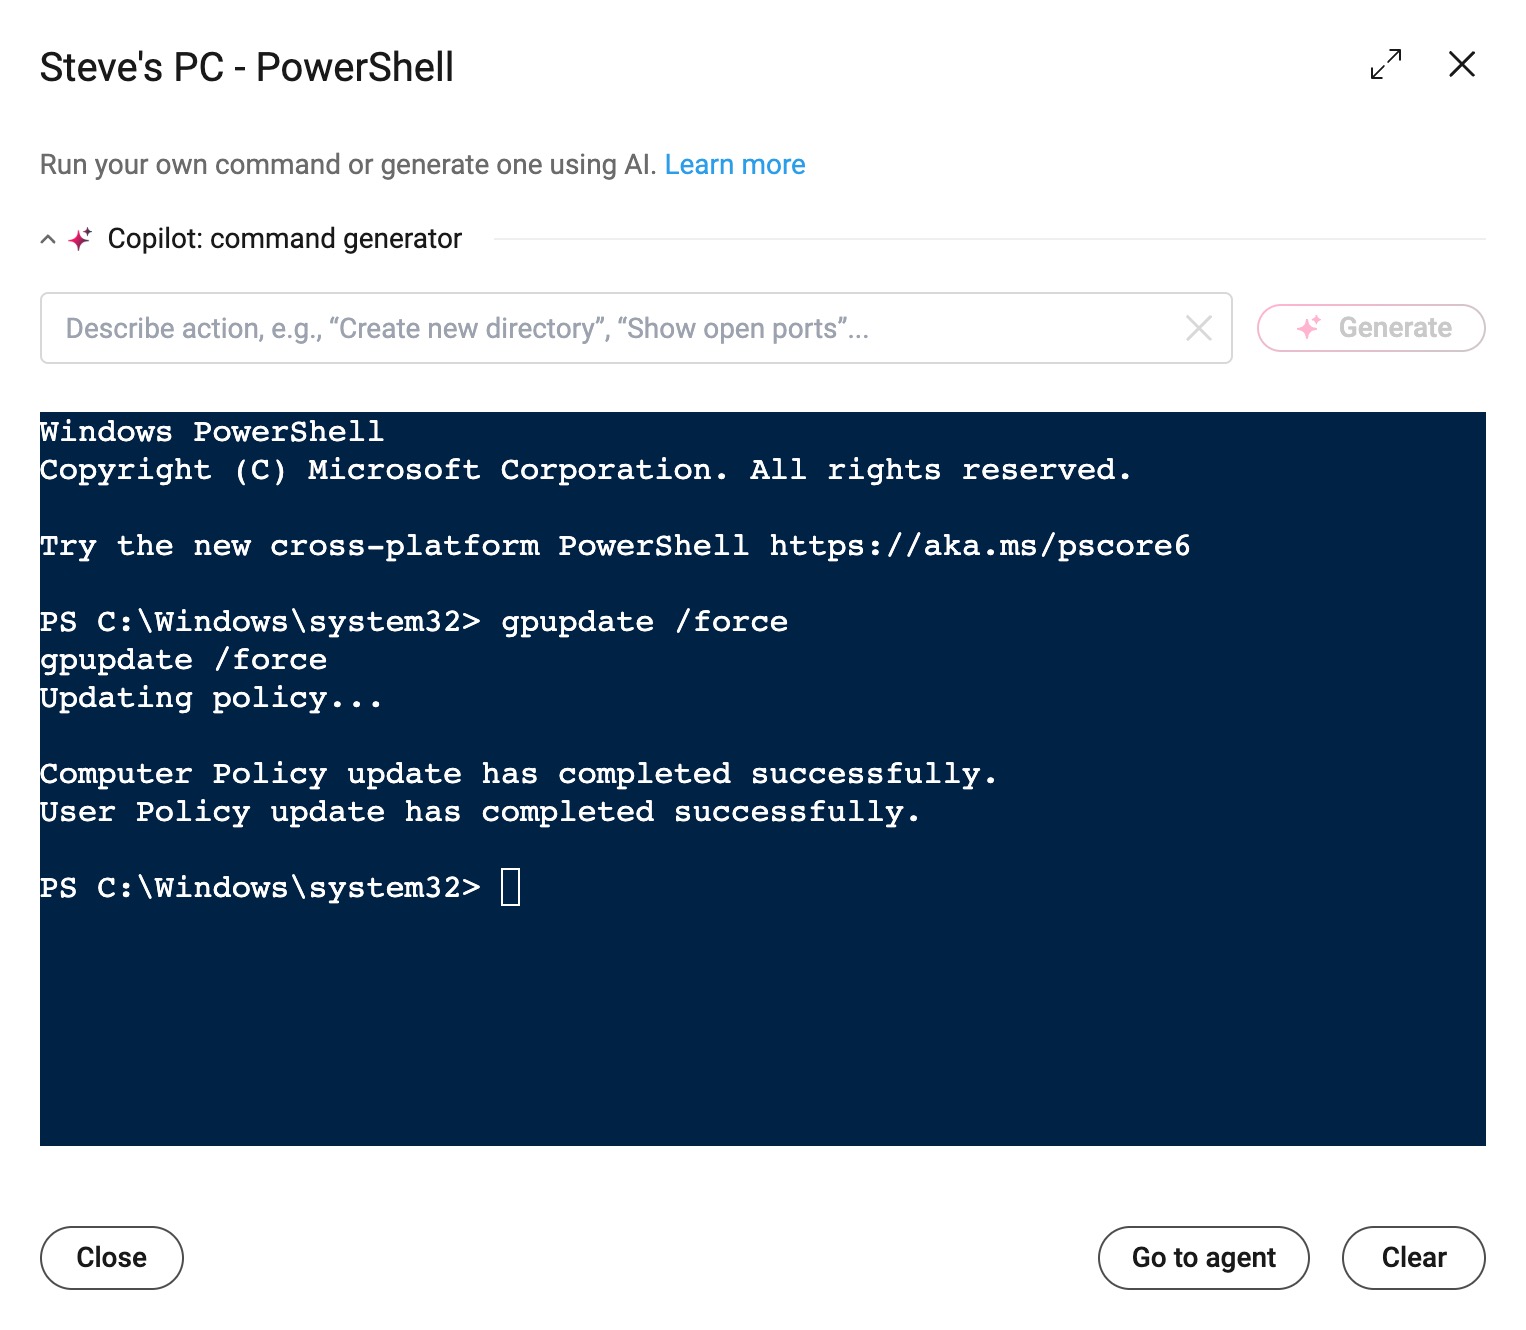Screen dimensions: 1526x1330
Task: Close the dialog using the top-right X
Action: pos(1462,64)
